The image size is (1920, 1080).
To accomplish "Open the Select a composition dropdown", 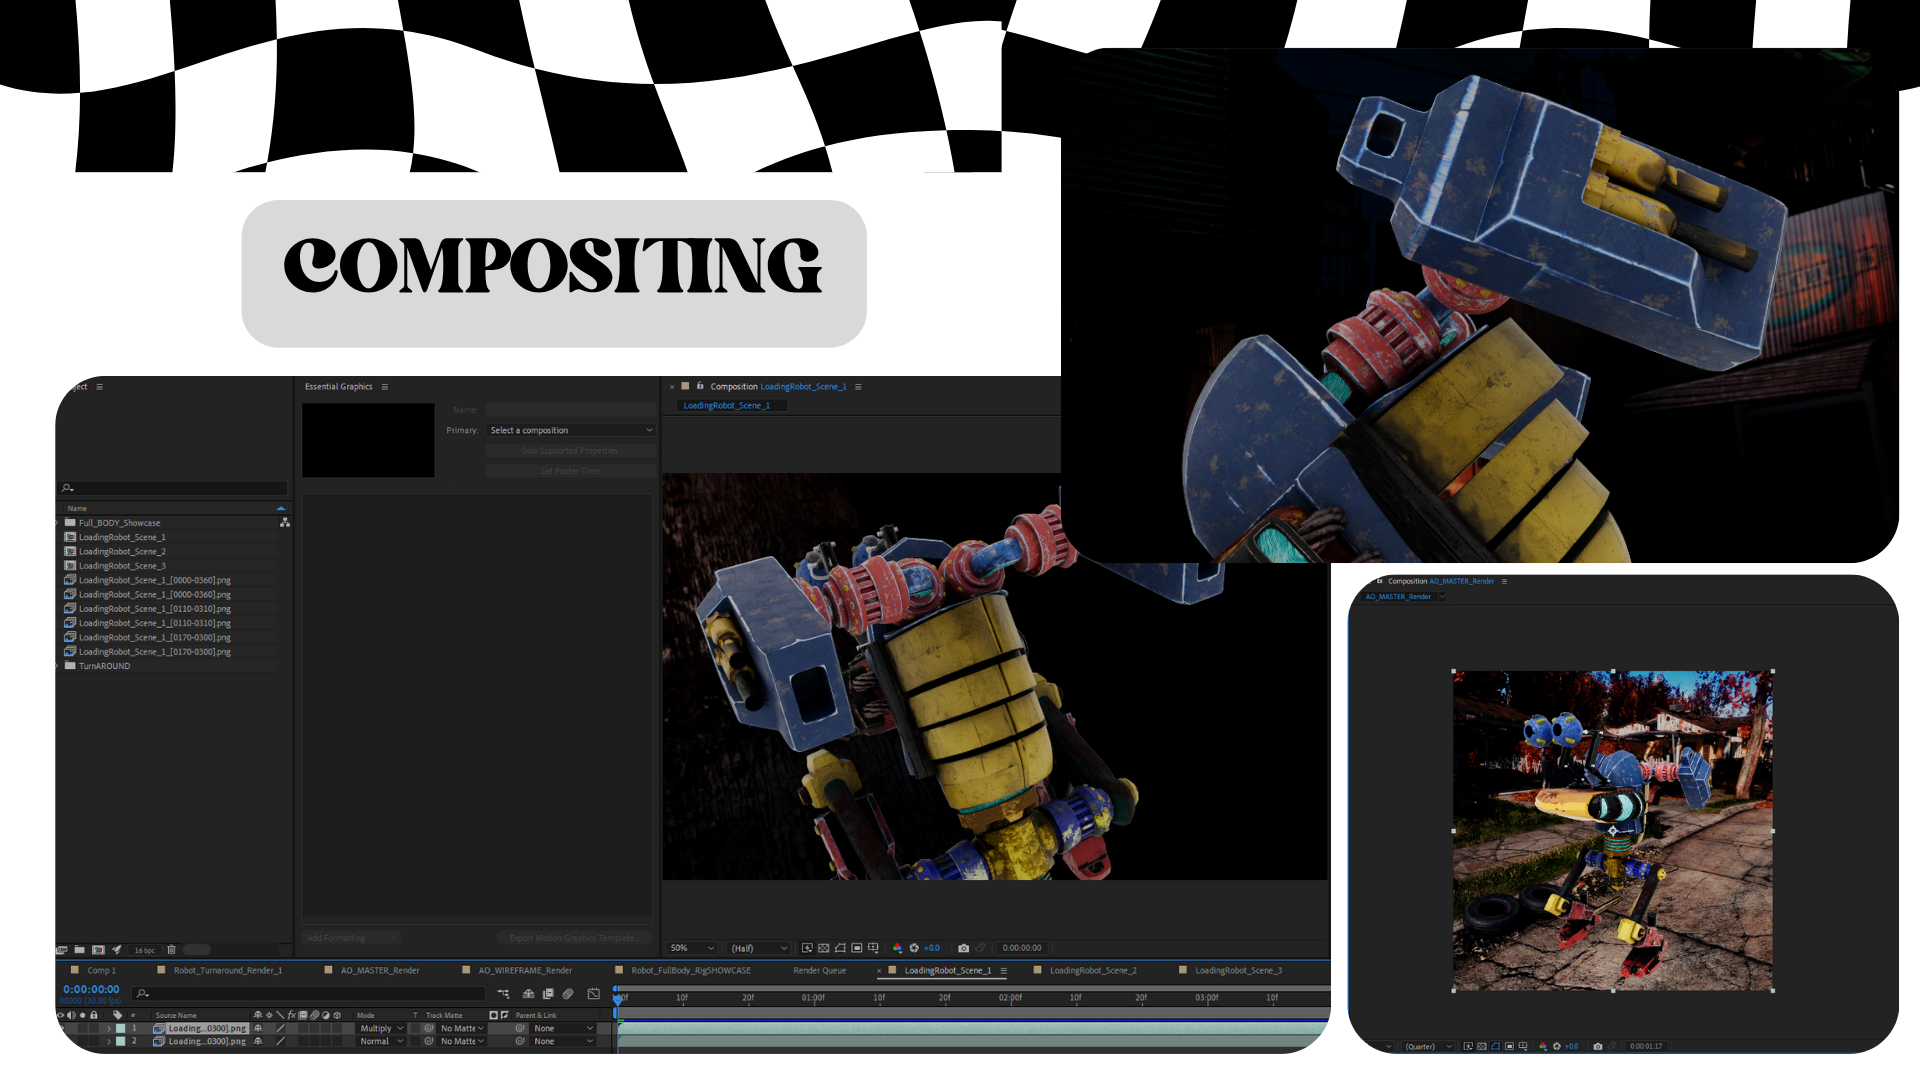I will click(x=571, y=431).
